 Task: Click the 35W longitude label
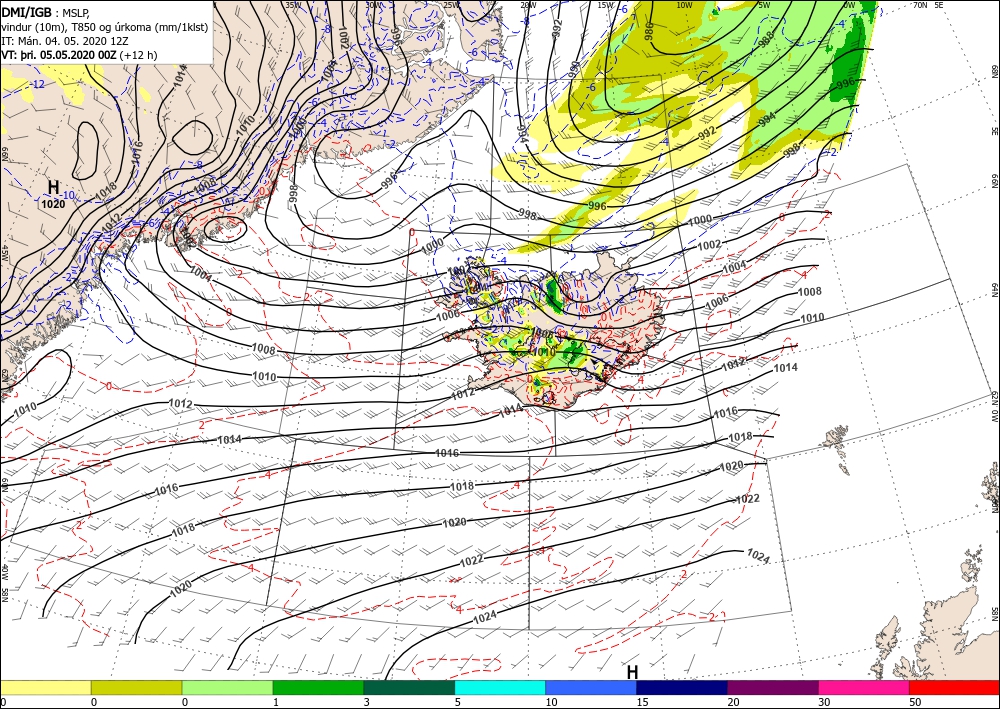[293, 5]
